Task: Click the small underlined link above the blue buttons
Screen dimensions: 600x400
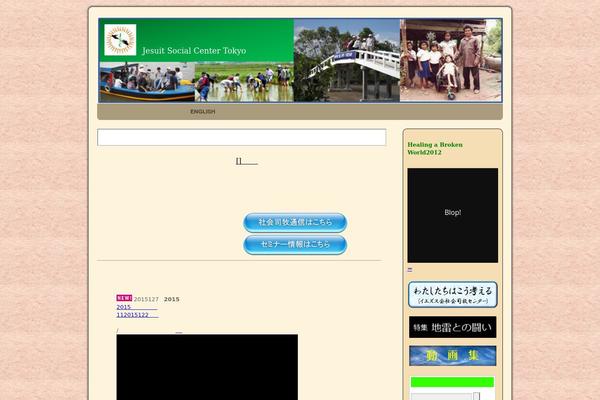Action: 247,162
